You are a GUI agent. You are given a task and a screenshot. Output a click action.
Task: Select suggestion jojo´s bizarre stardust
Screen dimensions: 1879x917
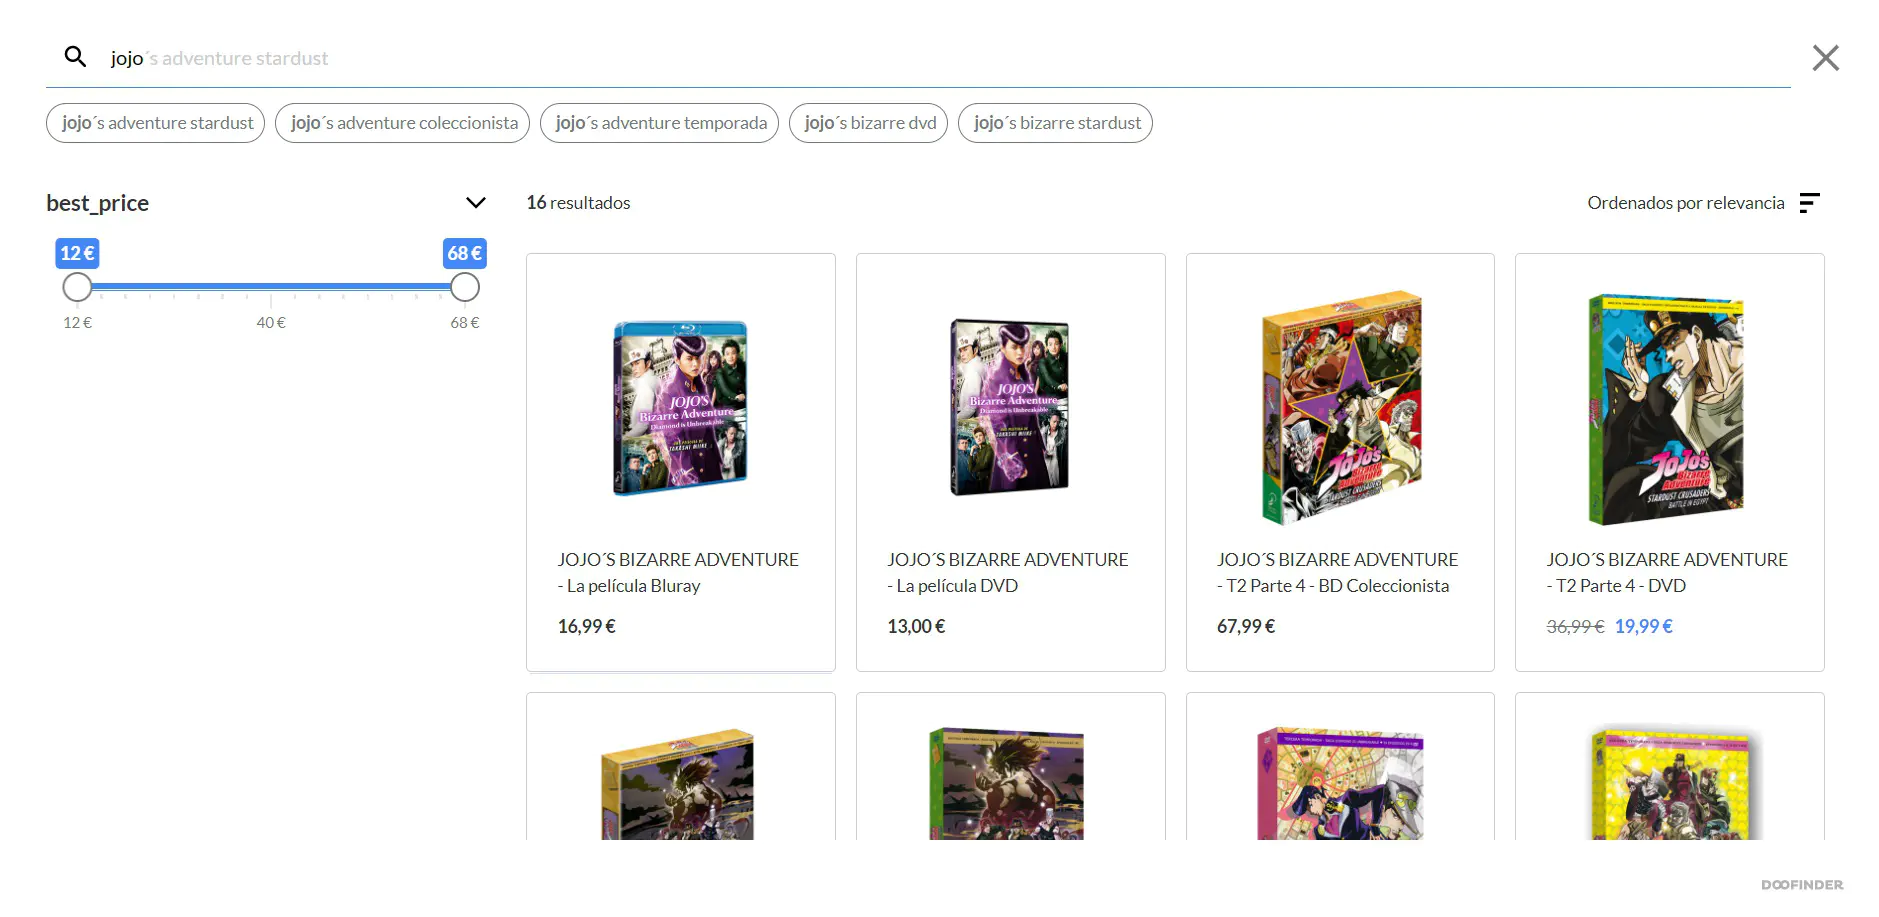coord(1055,123)
